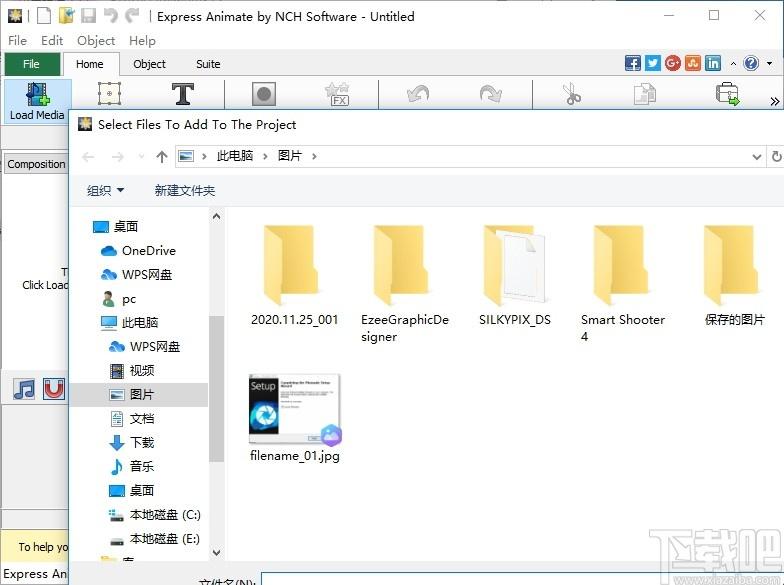Select 下载 in the navigation tree
784x585 pixels.
click(x=132, y=442)
